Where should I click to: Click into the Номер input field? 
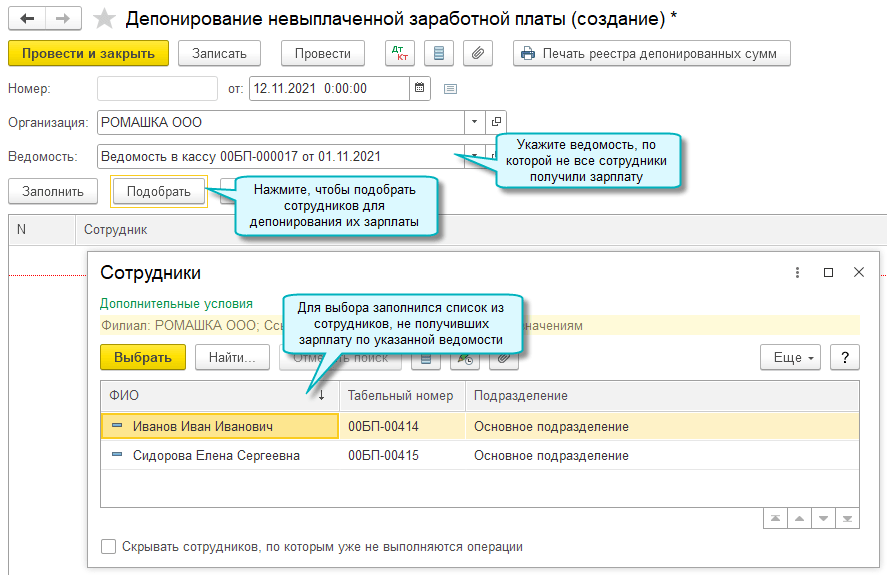click(157, 88)
